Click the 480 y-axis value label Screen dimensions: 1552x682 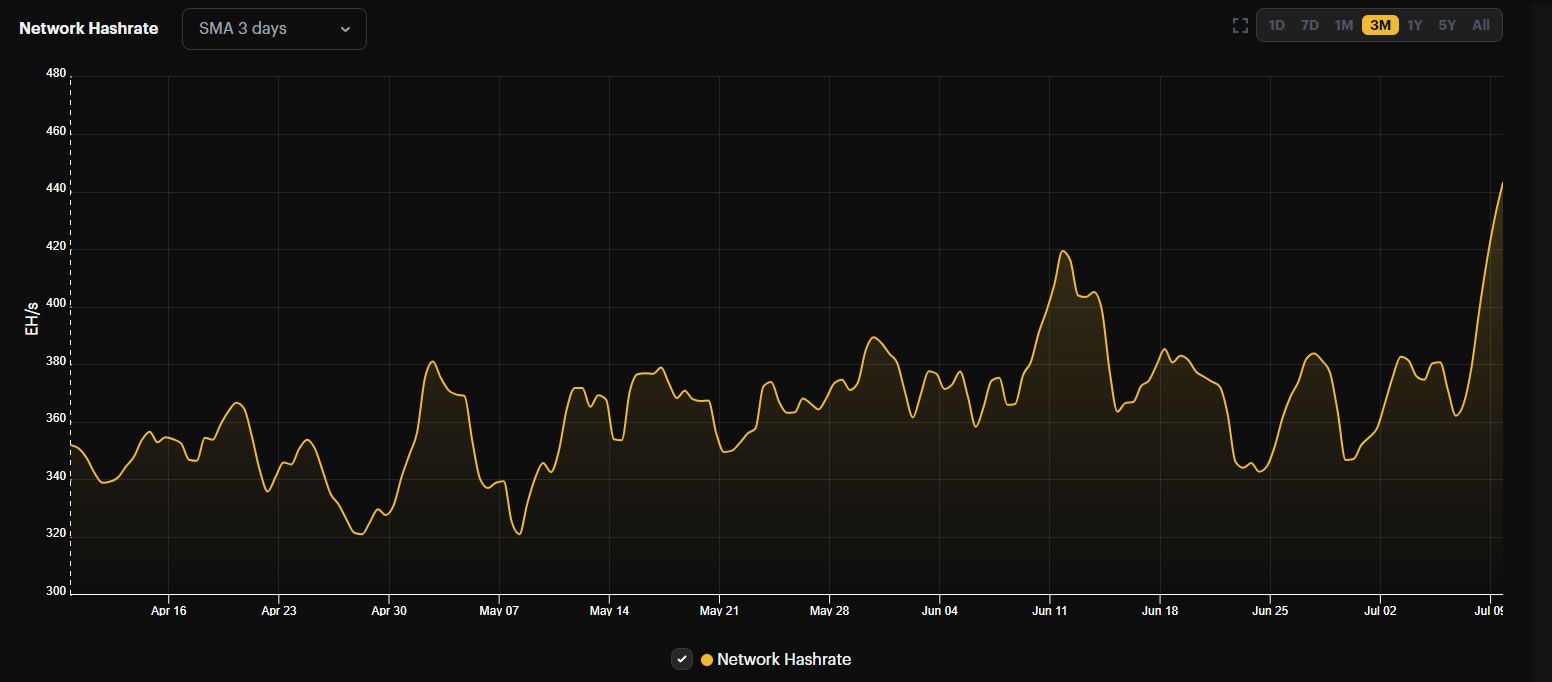click(x=55, y=74)
